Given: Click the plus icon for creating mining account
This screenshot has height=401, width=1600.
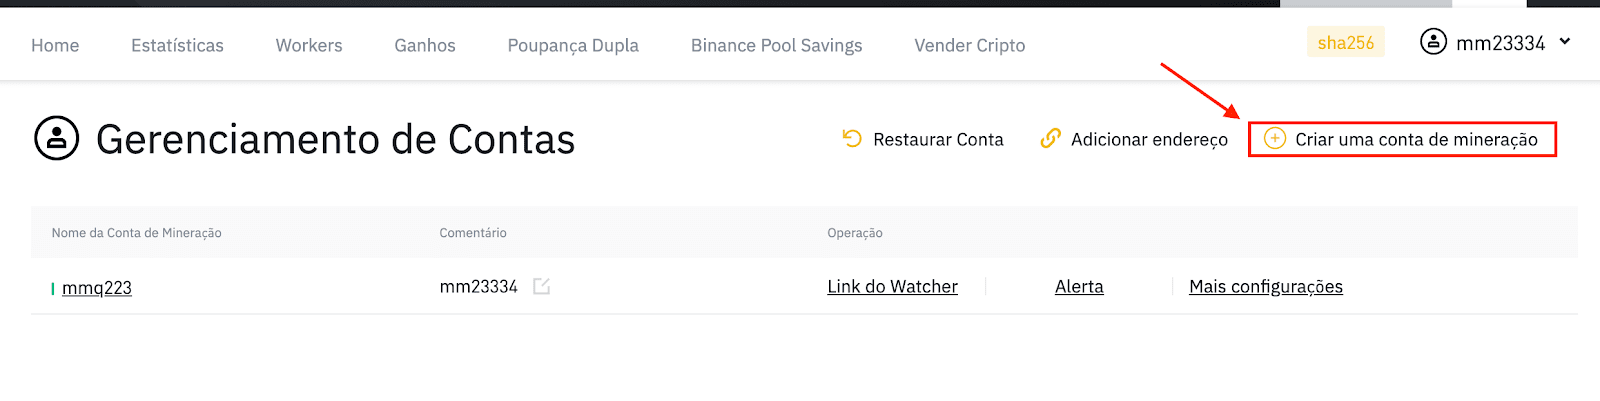Looking at the screenshot, I should [1275, 139].
